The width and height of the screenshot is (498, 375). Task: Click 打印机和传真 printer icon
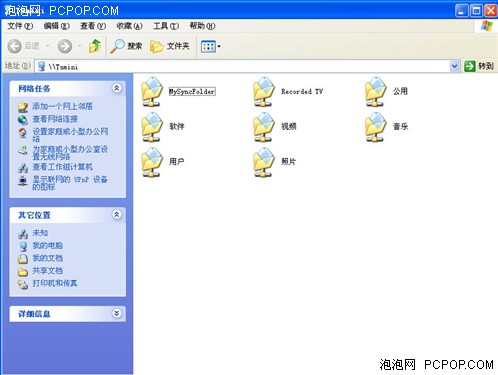pyautogui.click(x=23, y=284)
